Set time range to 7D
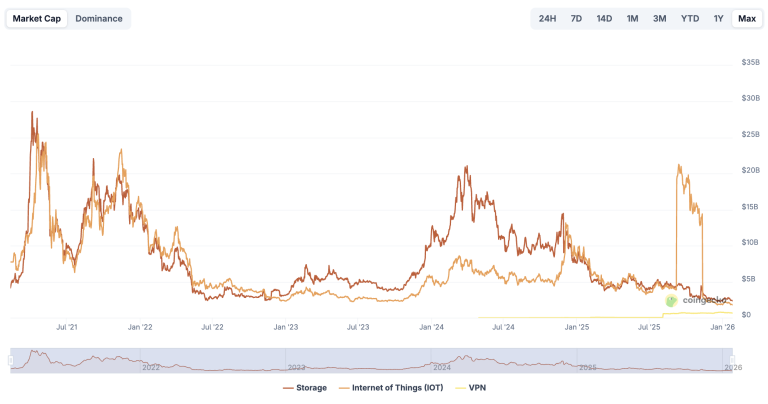The image size is (768, 404). [x=576, y=19]
